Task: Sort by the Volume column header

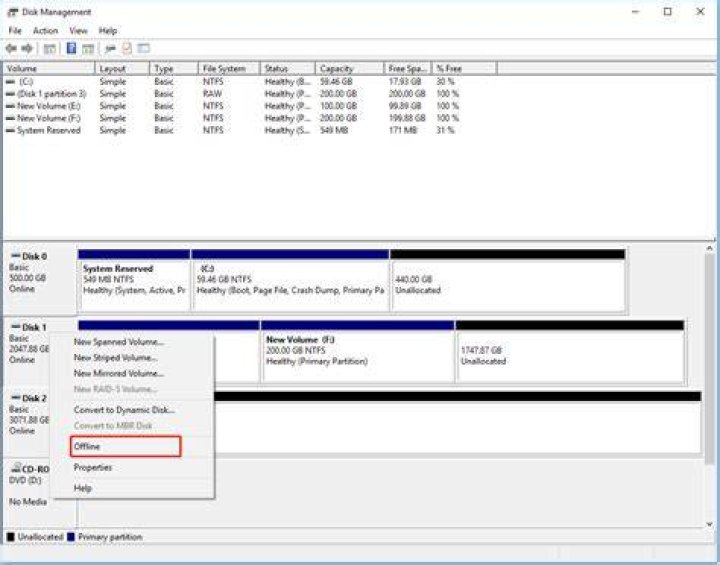Action: [x=49, y=68]
